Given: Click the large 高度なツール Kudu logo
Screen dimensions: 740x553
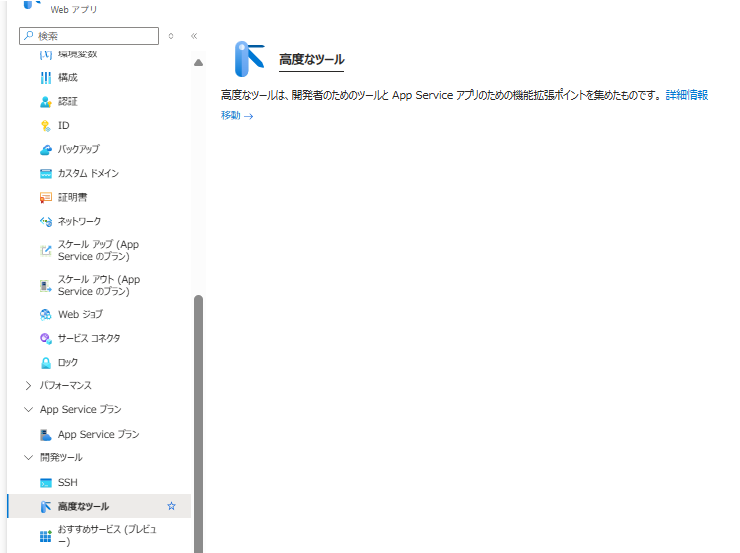Looking at the screenshot, I should pos(250,59).
